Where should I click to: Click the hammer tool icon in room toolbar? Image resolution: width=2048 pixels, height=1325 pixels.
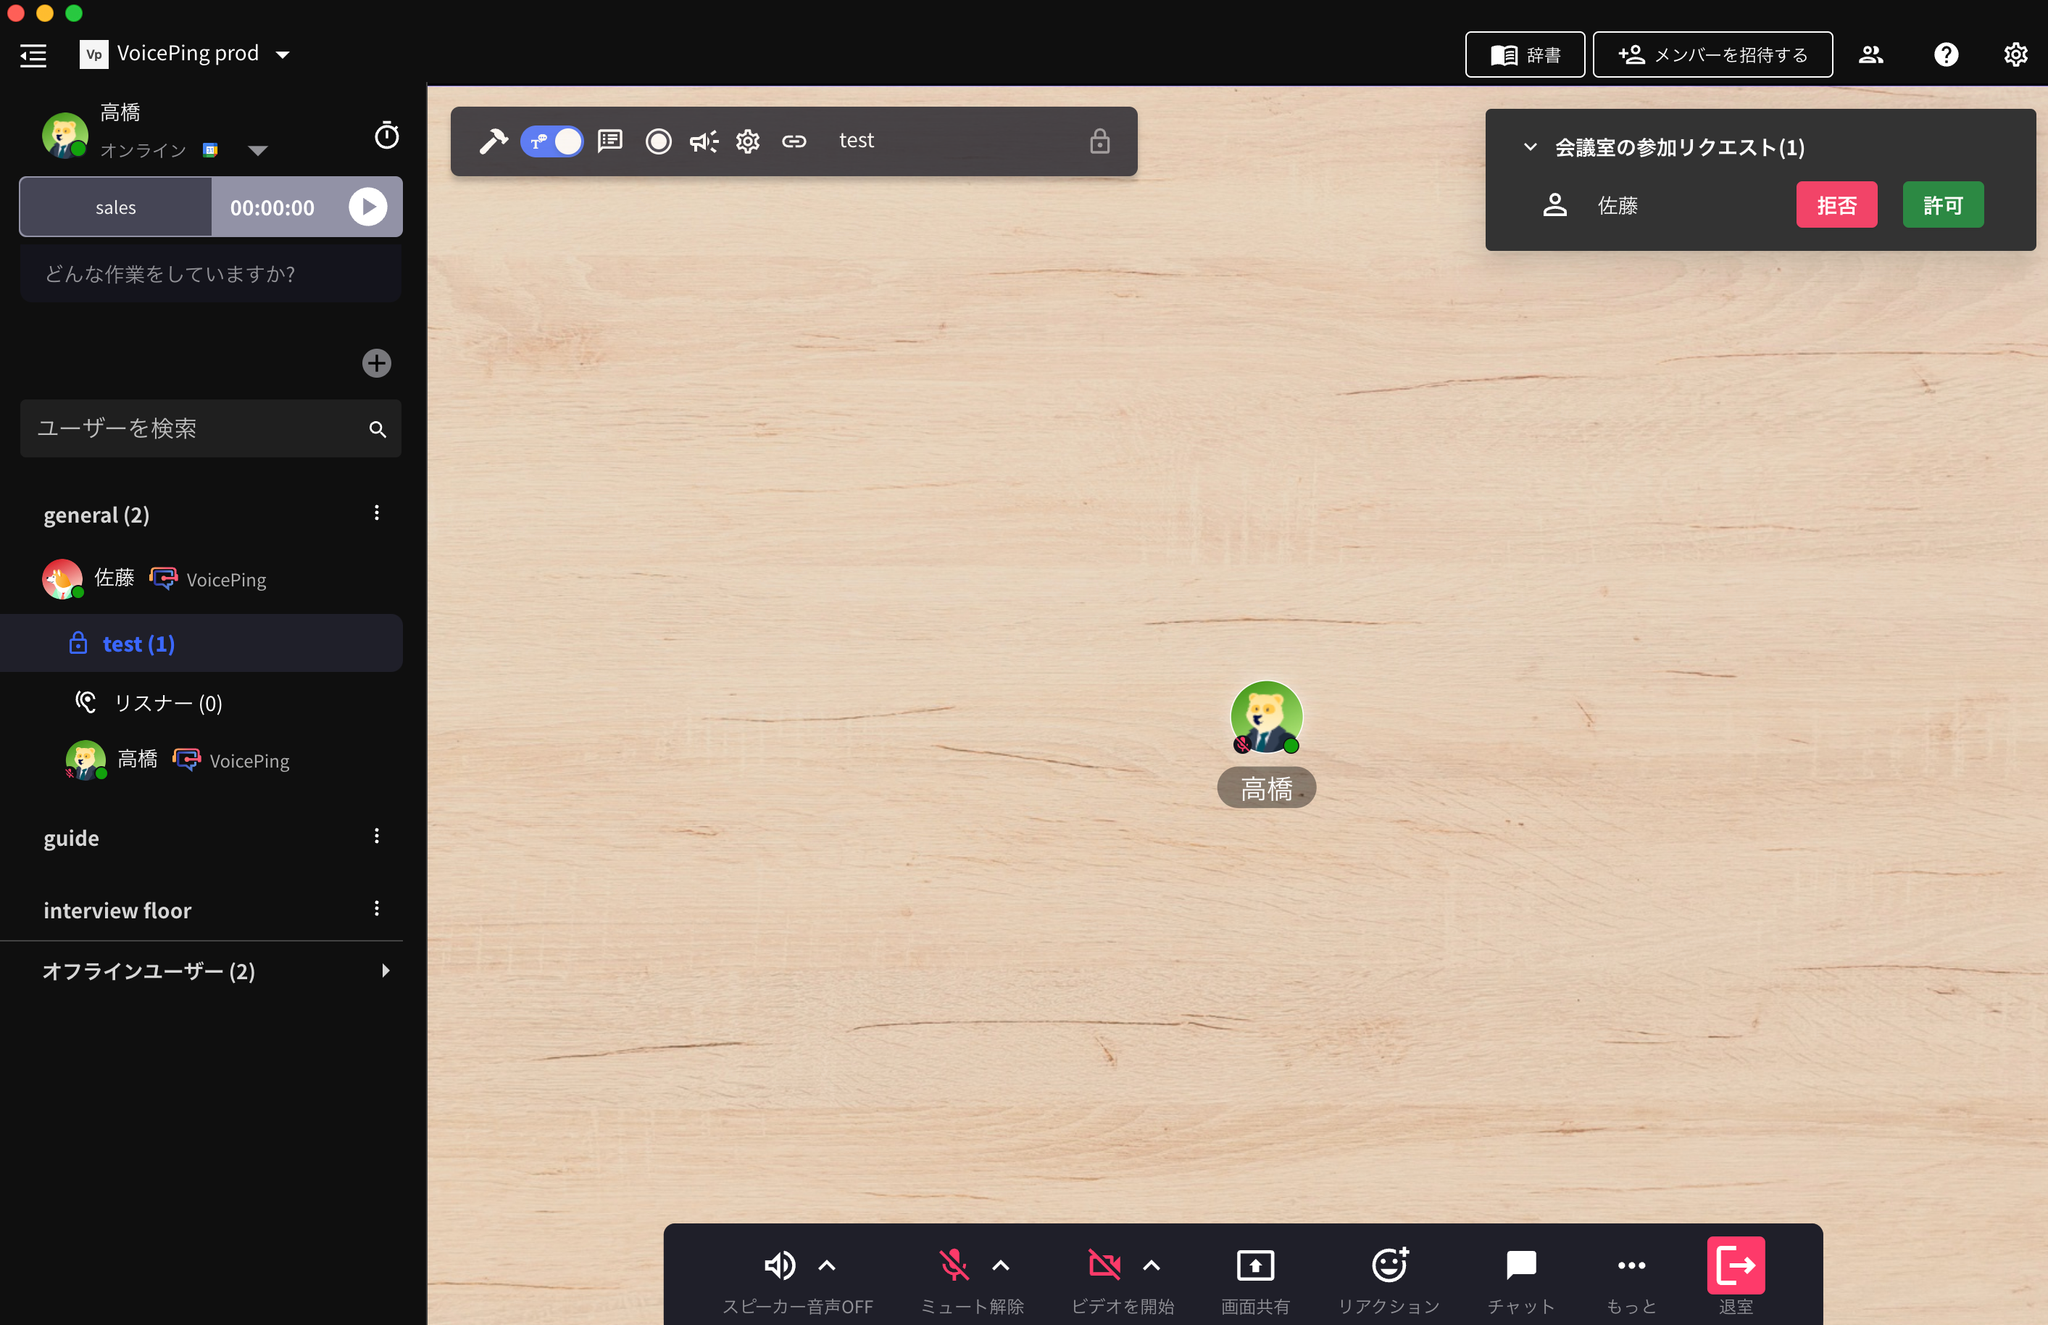(x=492, y=141)
